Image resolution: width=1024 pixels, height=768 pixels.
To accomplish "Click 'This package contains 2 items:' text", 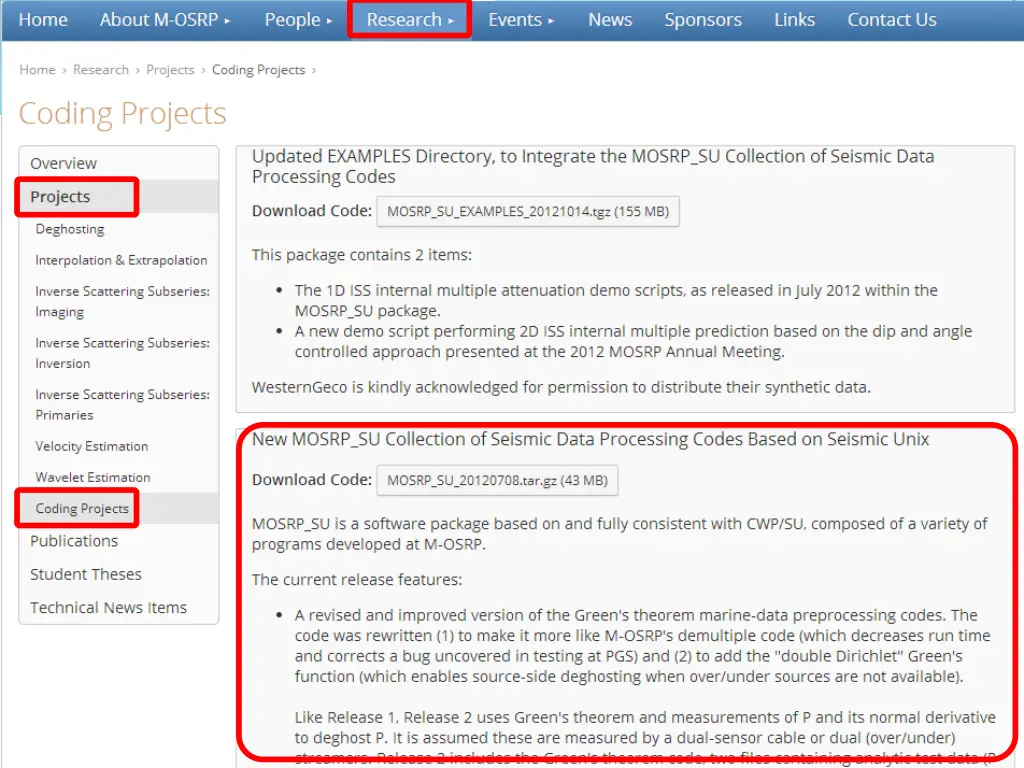I will click(x=361, y=255).
